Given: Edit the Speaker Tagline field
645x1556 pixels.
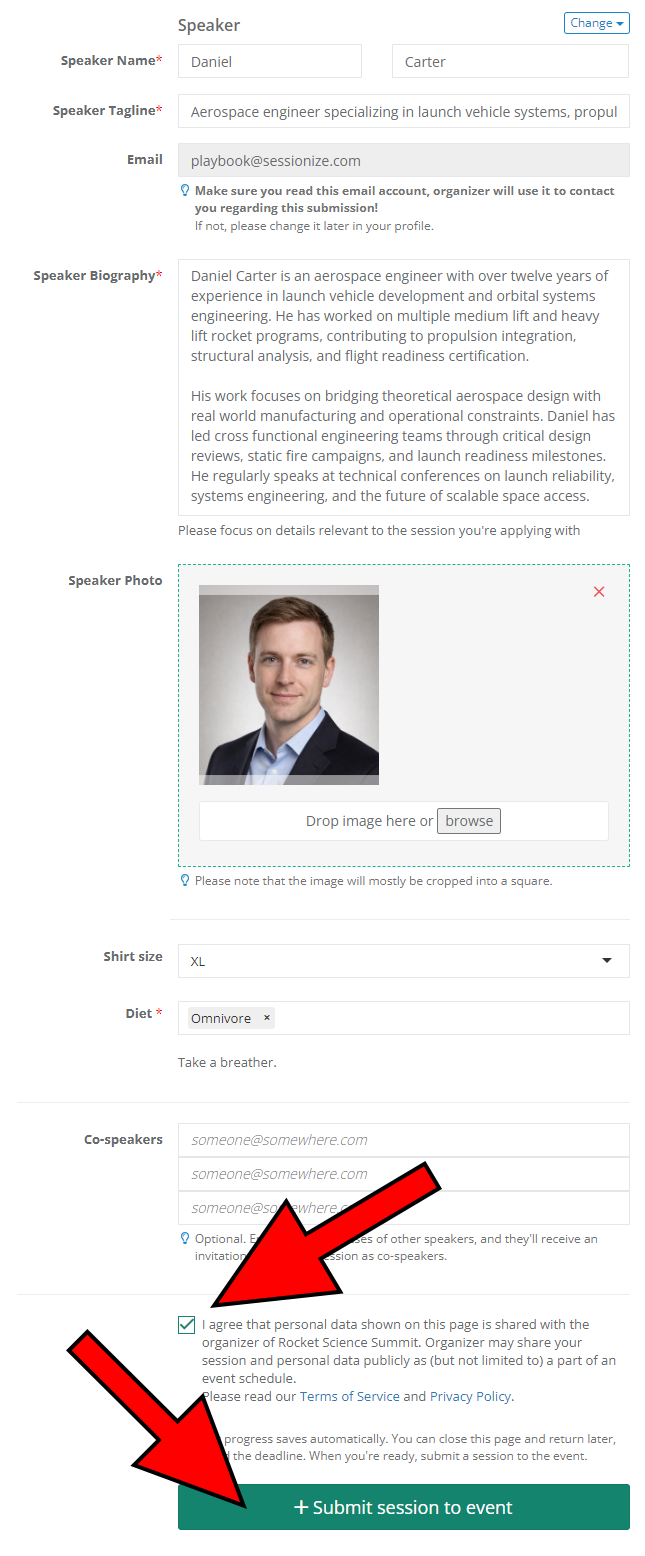Looking at the screenshot, I should click(404, 112).
